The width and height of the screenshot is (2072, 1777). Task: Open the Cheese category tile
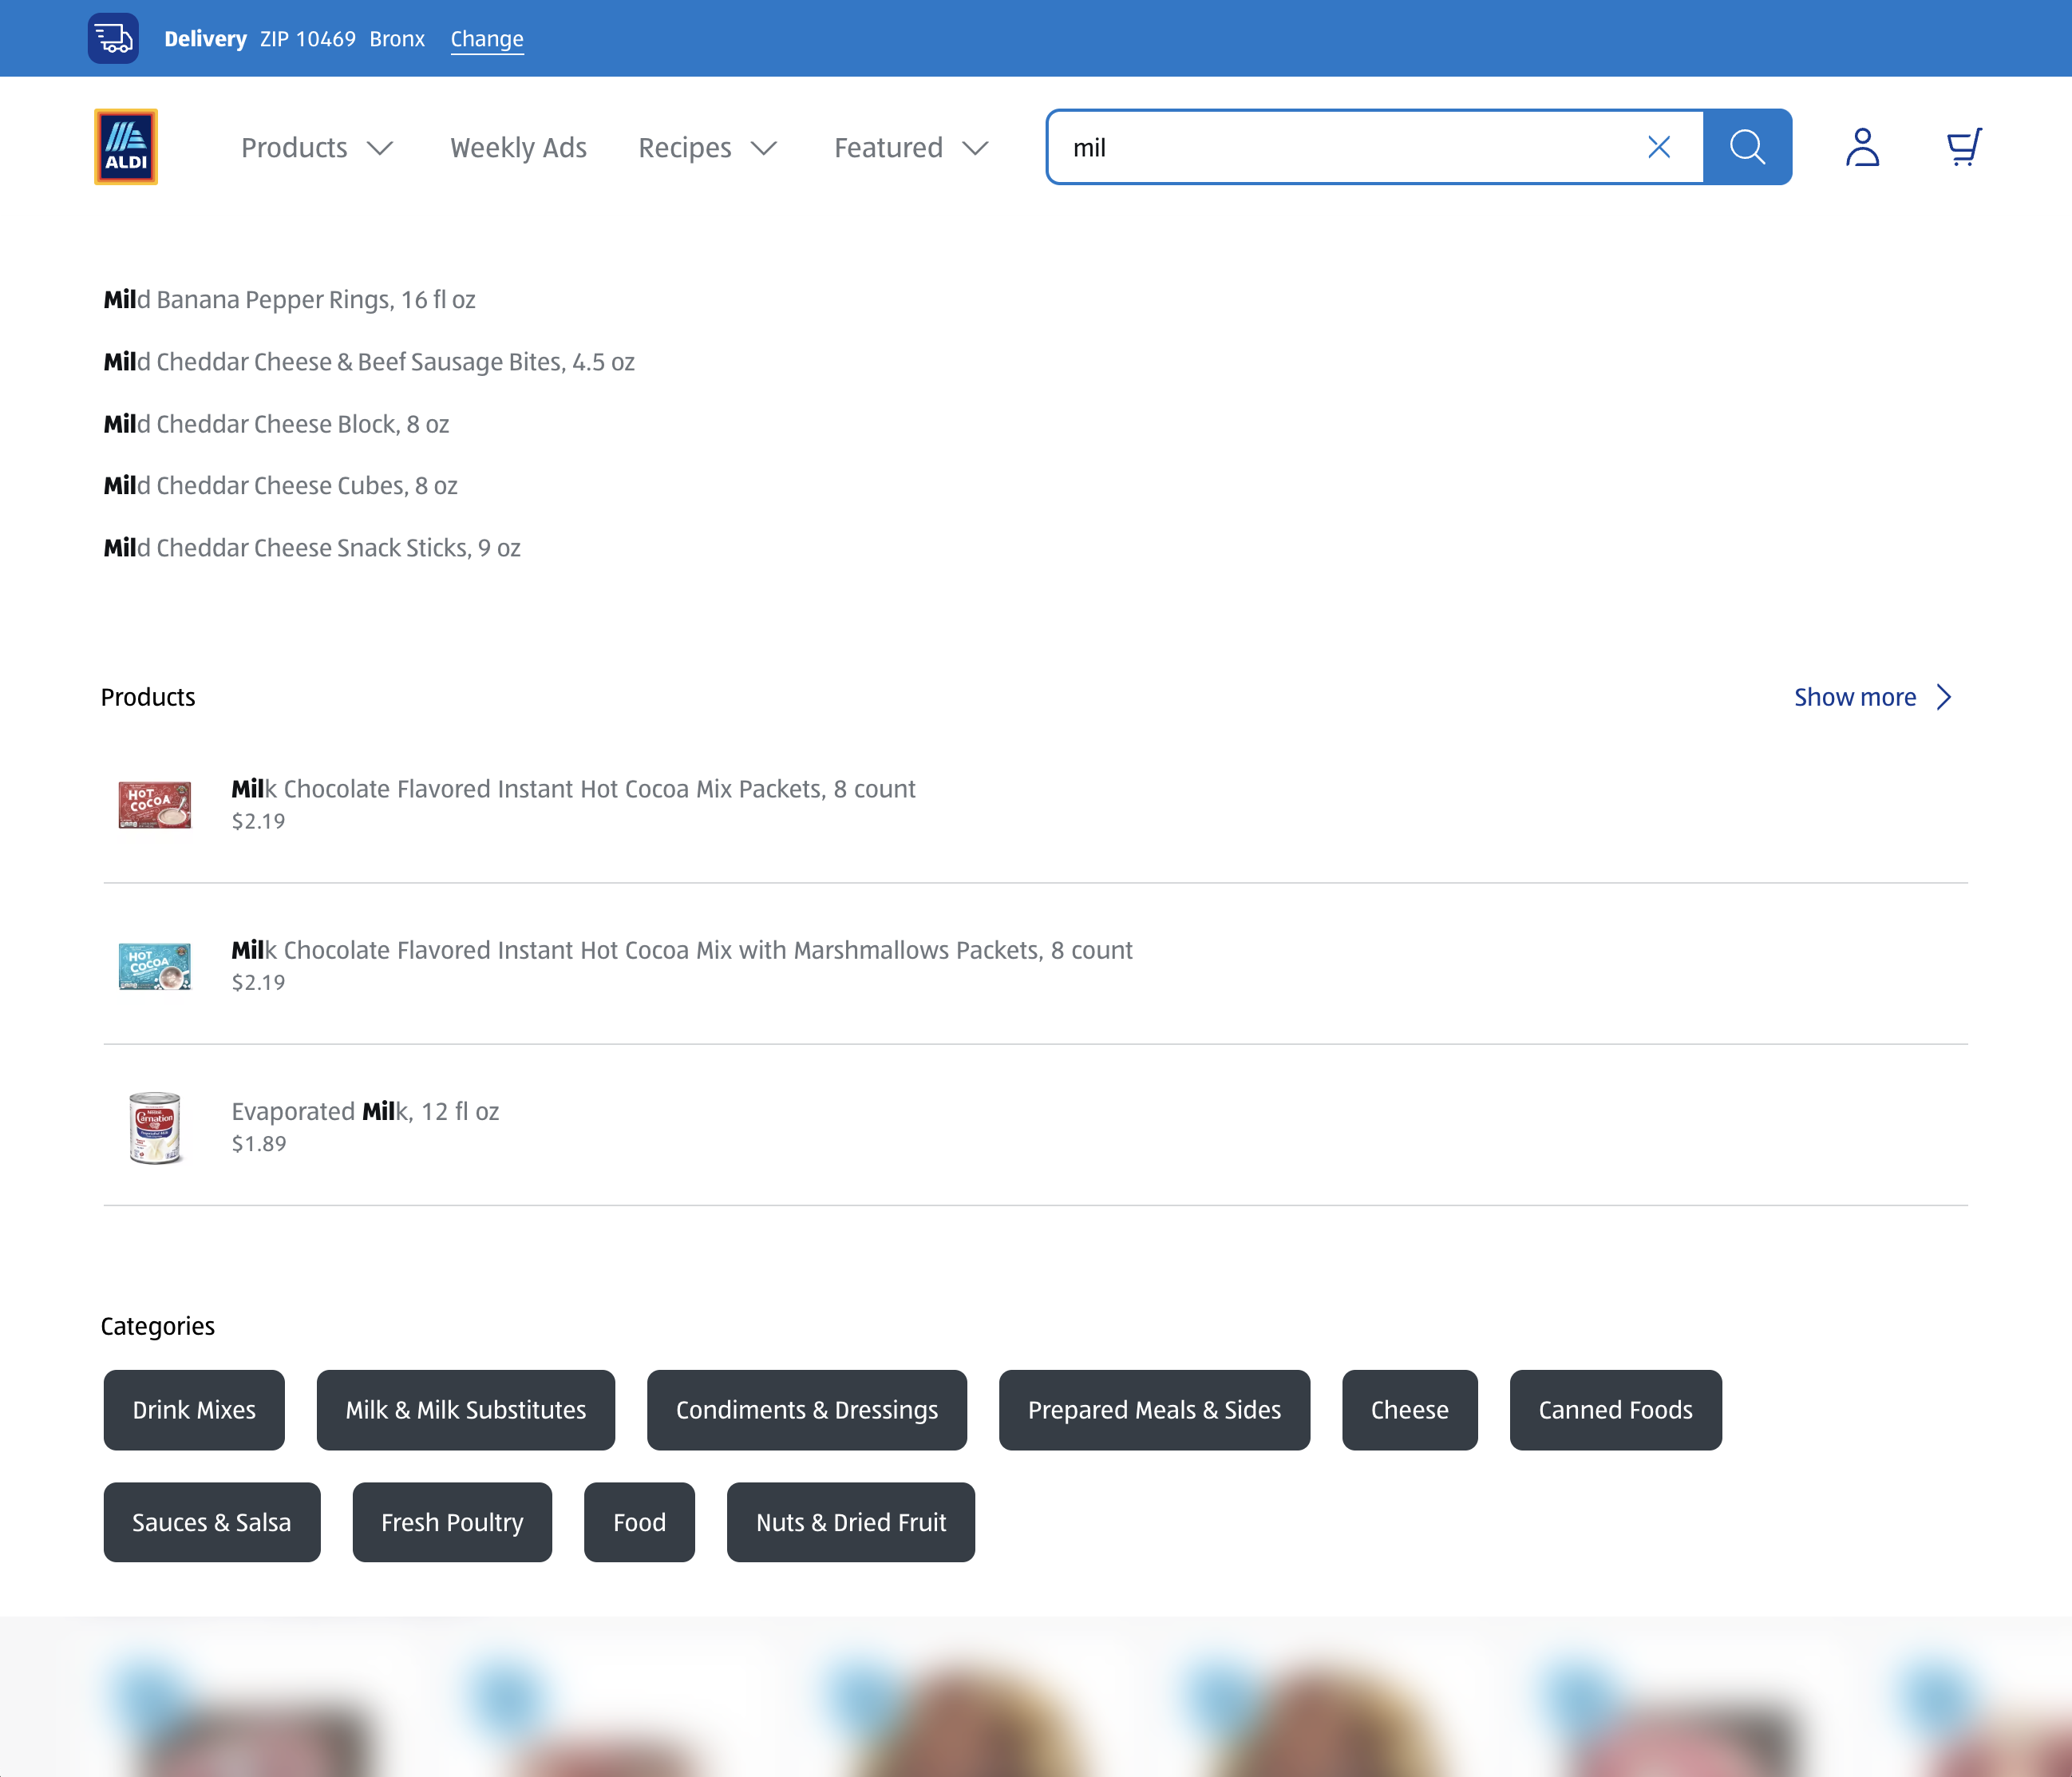(x=1410, y=1410)
